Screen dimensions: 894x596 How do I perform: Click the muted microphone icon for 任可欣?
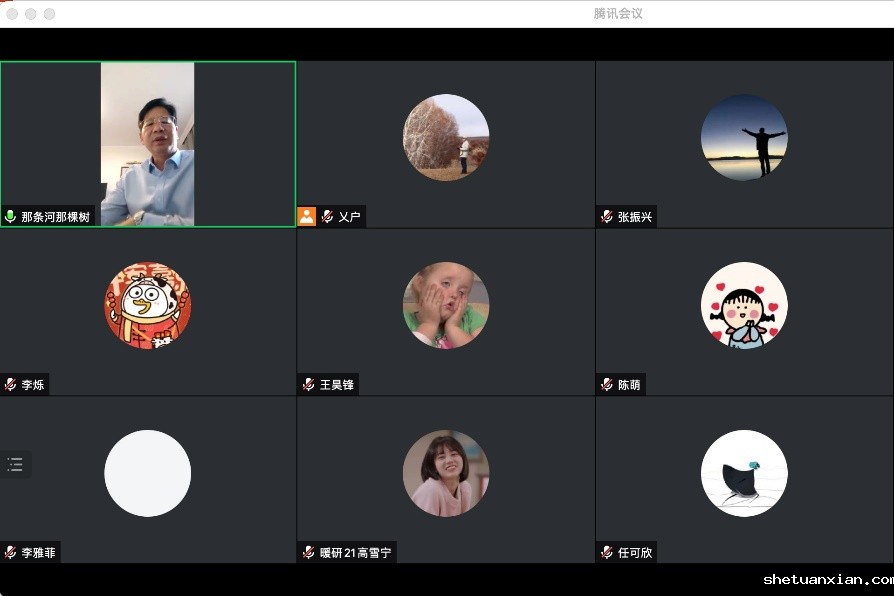click(607, 552)
